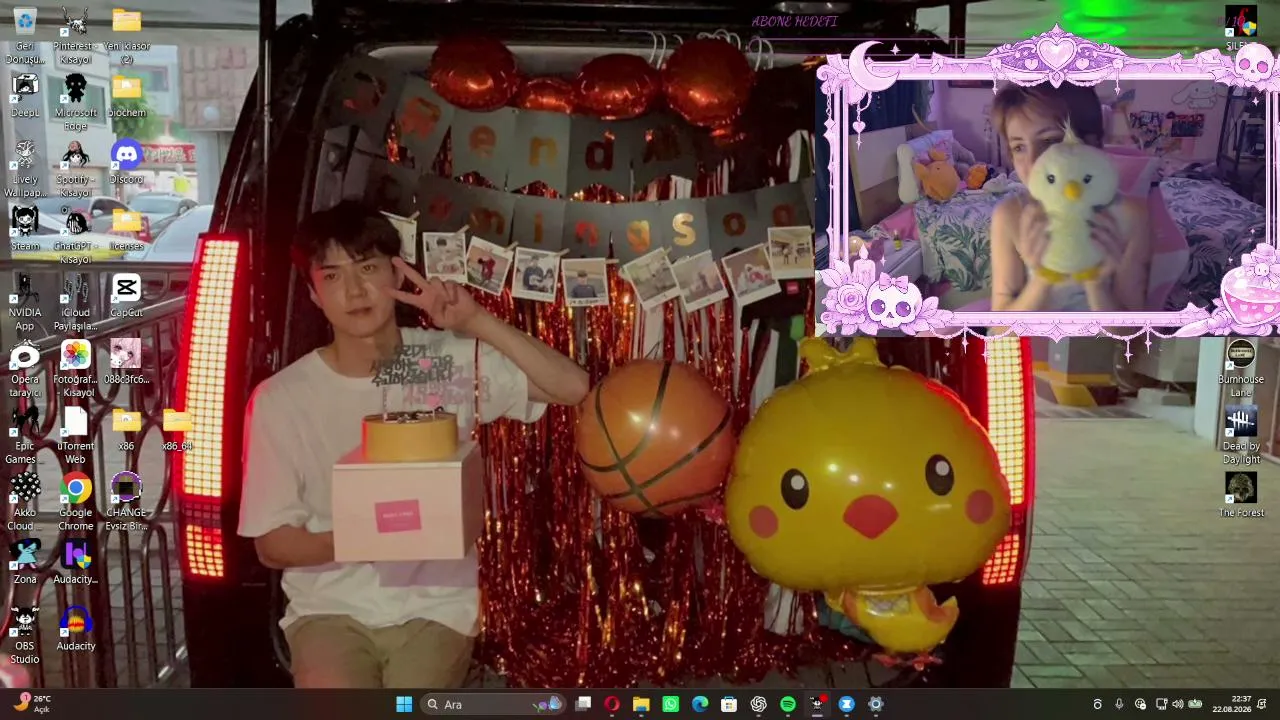Select The Forest game icon
The width and height of the screenshot is (1280, 720).
coord(1241,496)
